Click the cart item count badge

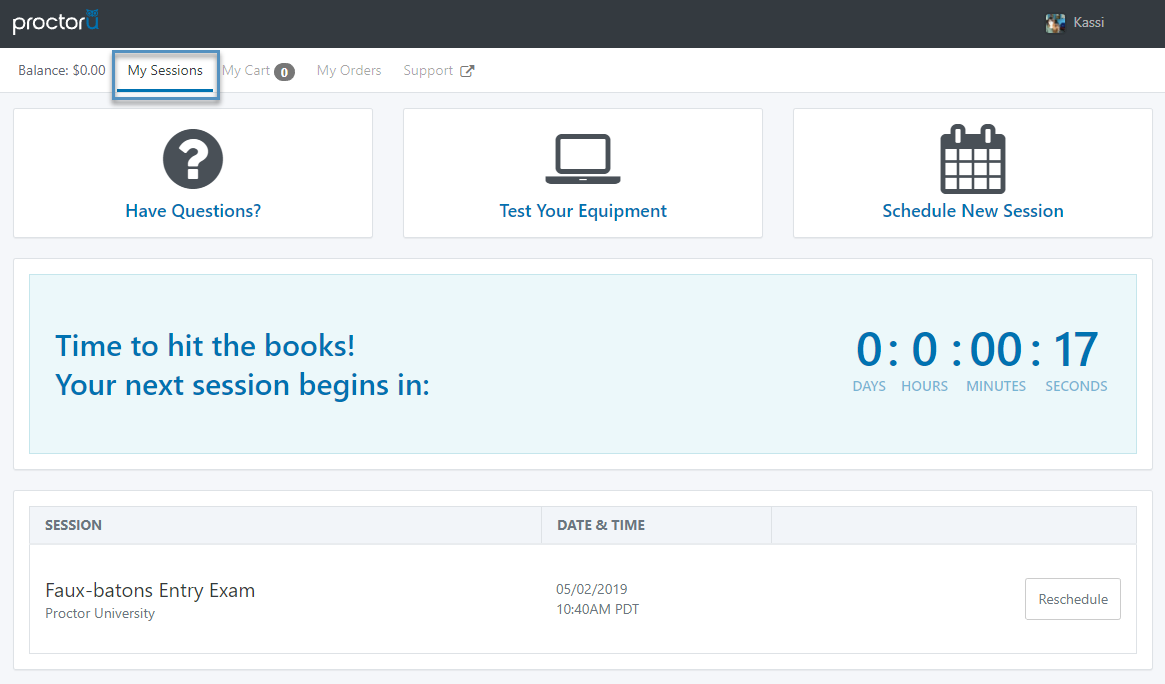pos(284,72)
